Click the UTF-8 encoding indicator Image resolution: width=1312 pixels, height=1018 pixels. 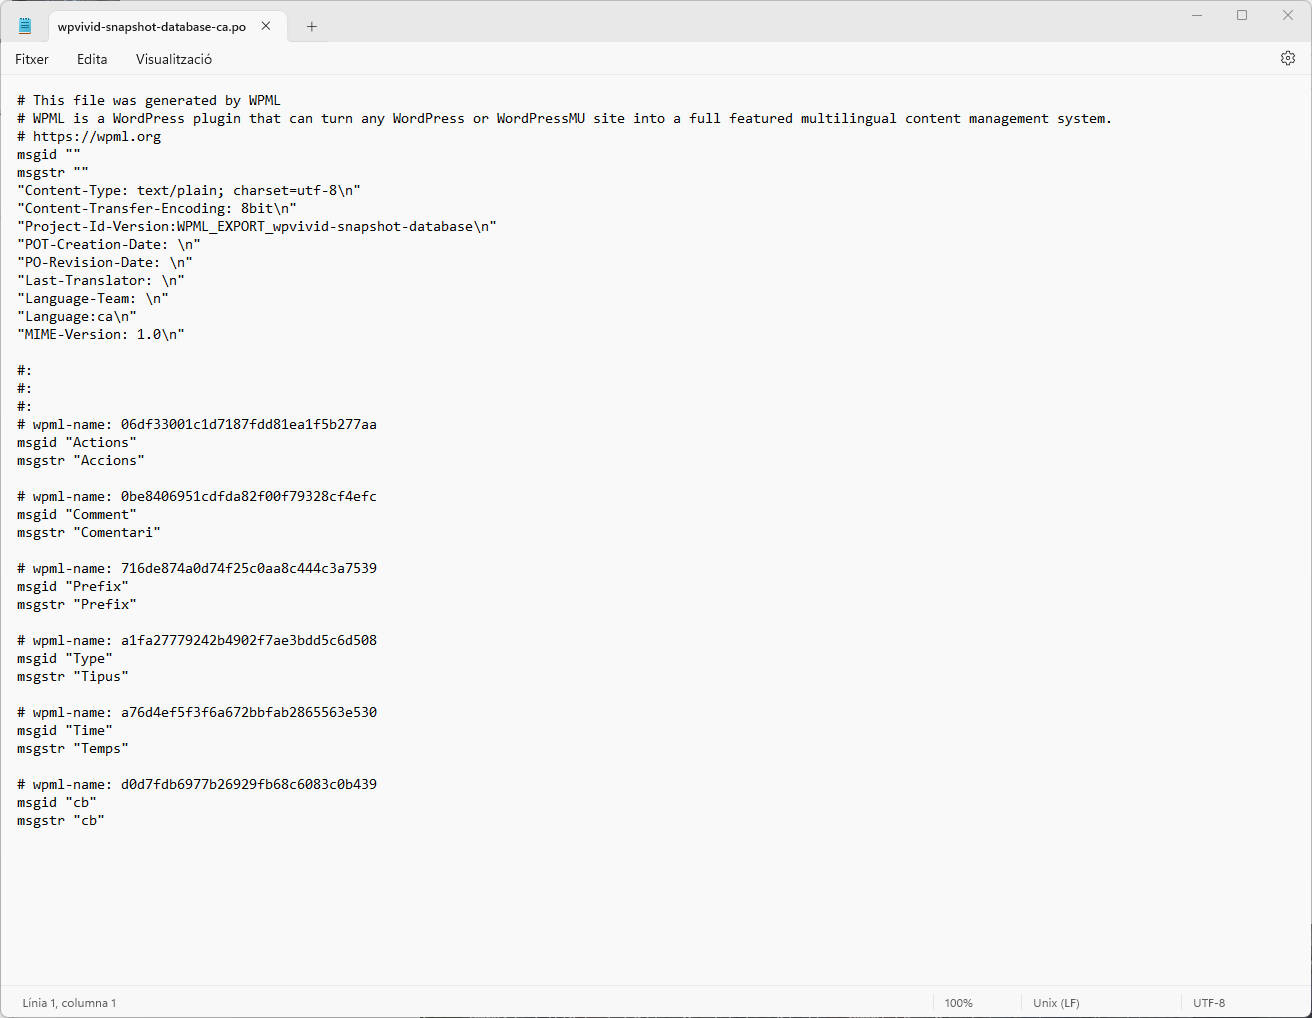pyautogui.click(x=1209, y=1003)
